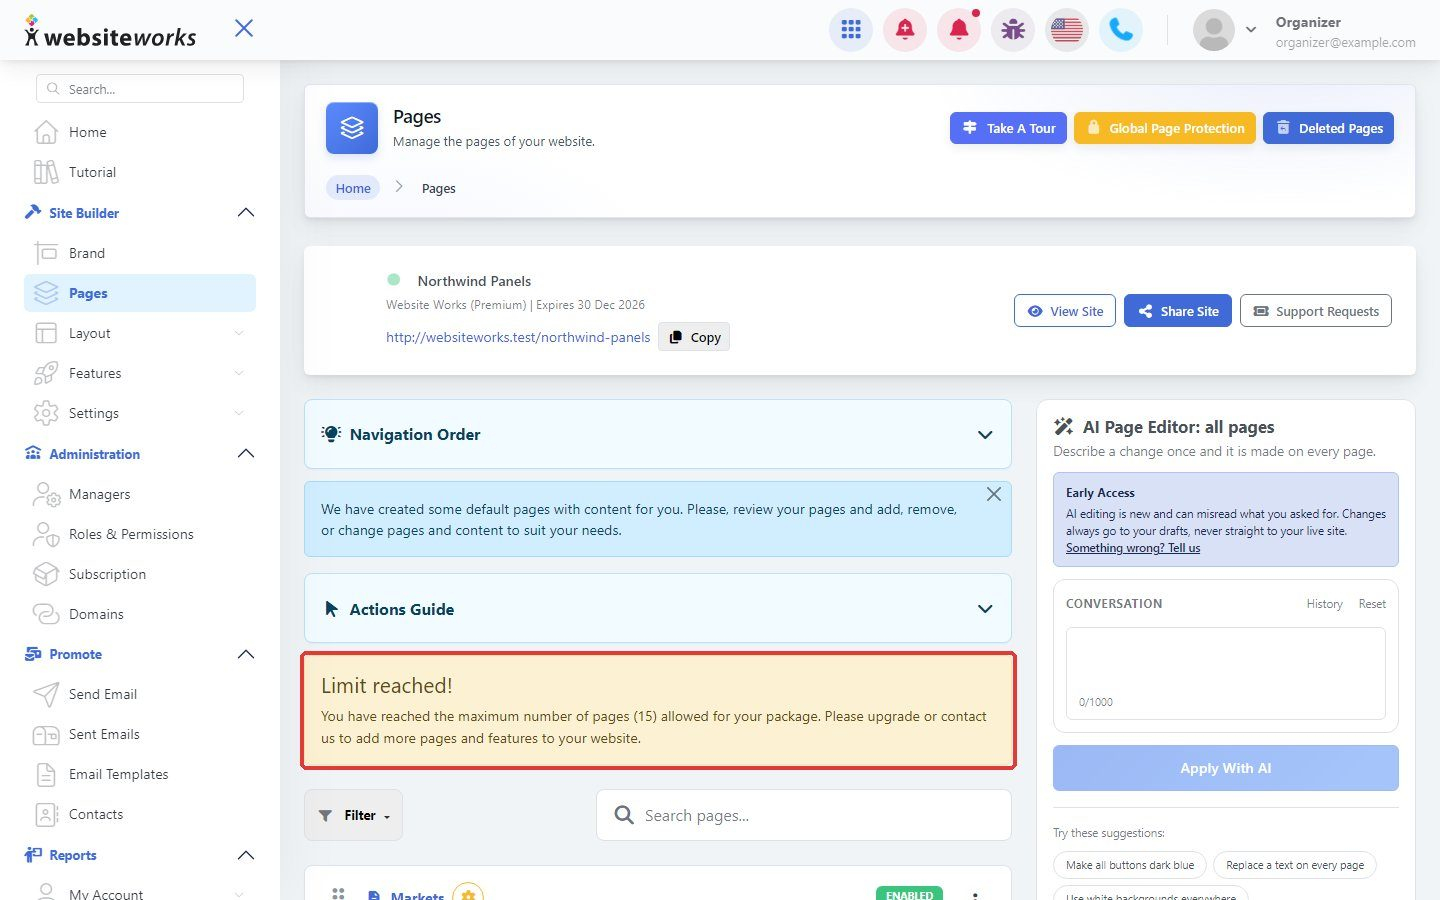Viewport: 1440px width, 900px height.
Task: Open Roles & Permissions
Action: [140, 534]
